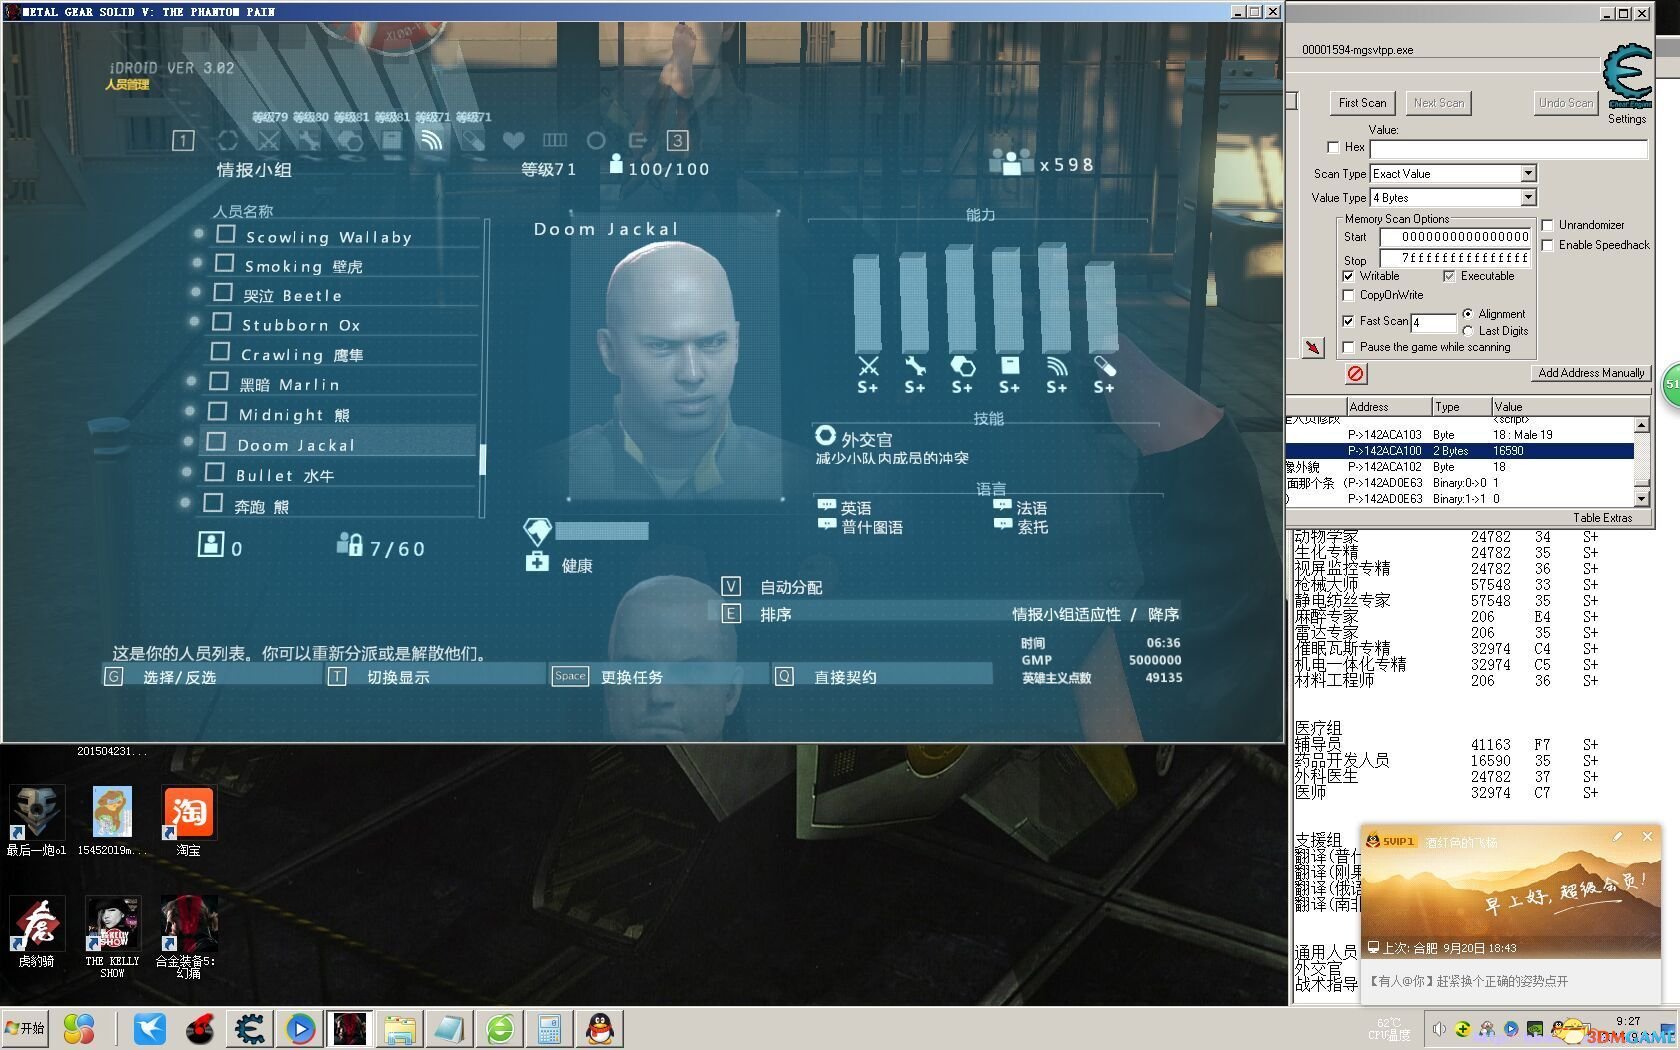The image size is (1680, 1050).
Task: Click the Value input field
Action: pyautogui.click(x=1508, y=149)
